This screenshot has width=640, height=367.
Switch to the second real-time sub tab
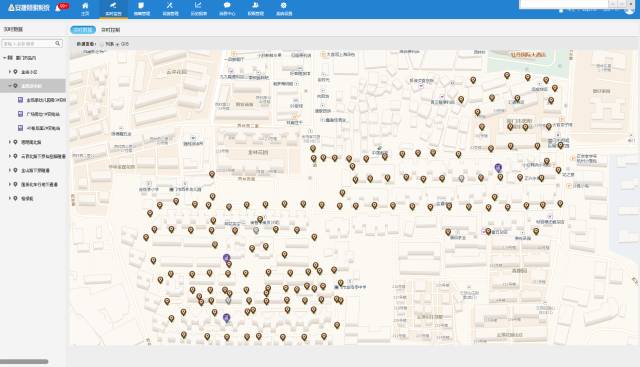(x=111, y=30)
